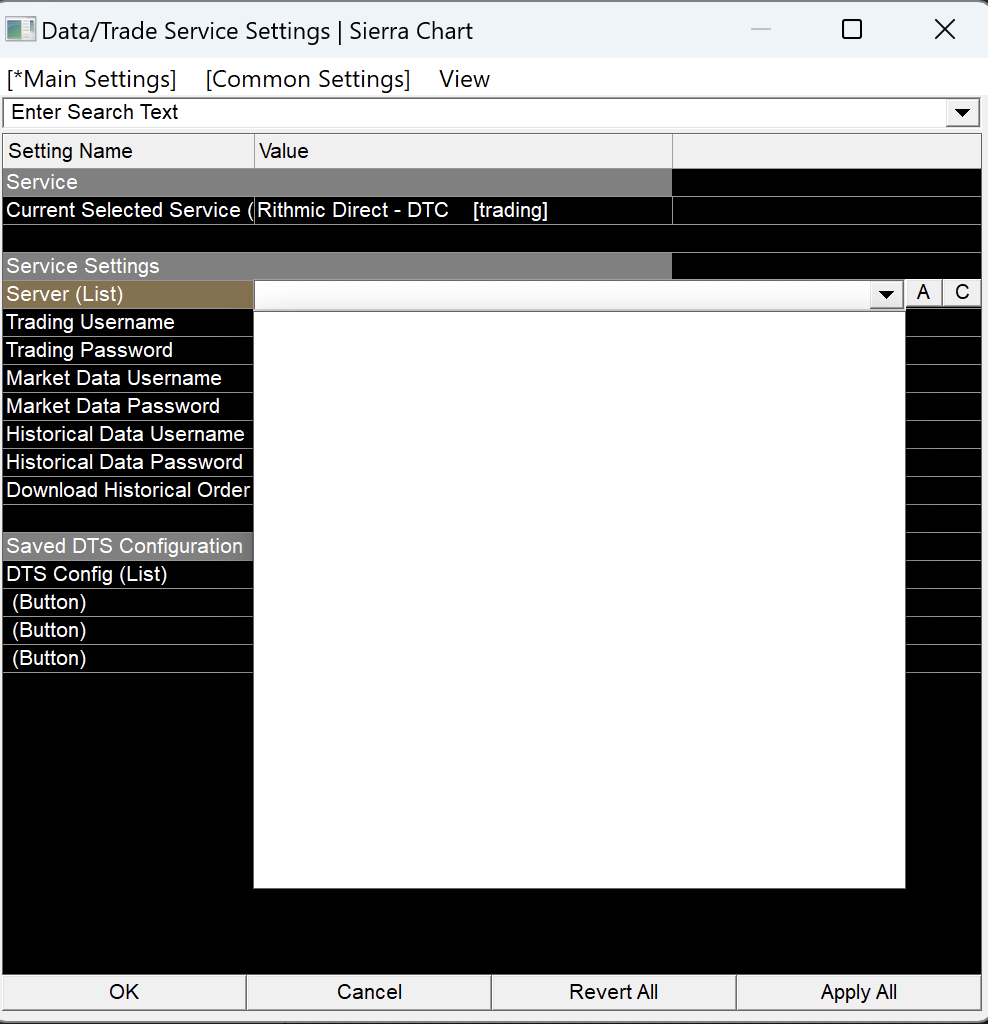
Task: Select the Historical Data Password setting
Action: (x=128, y=463)
